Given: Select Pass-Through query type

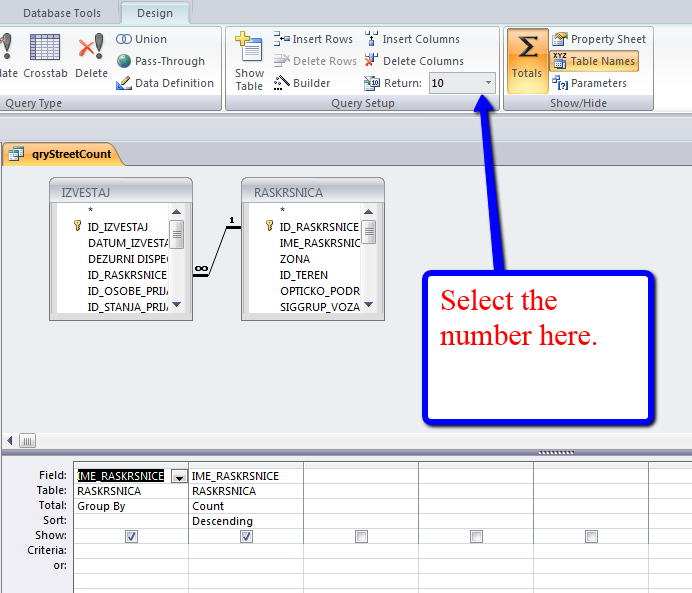Looking at the screenshot, I should 161,61.
